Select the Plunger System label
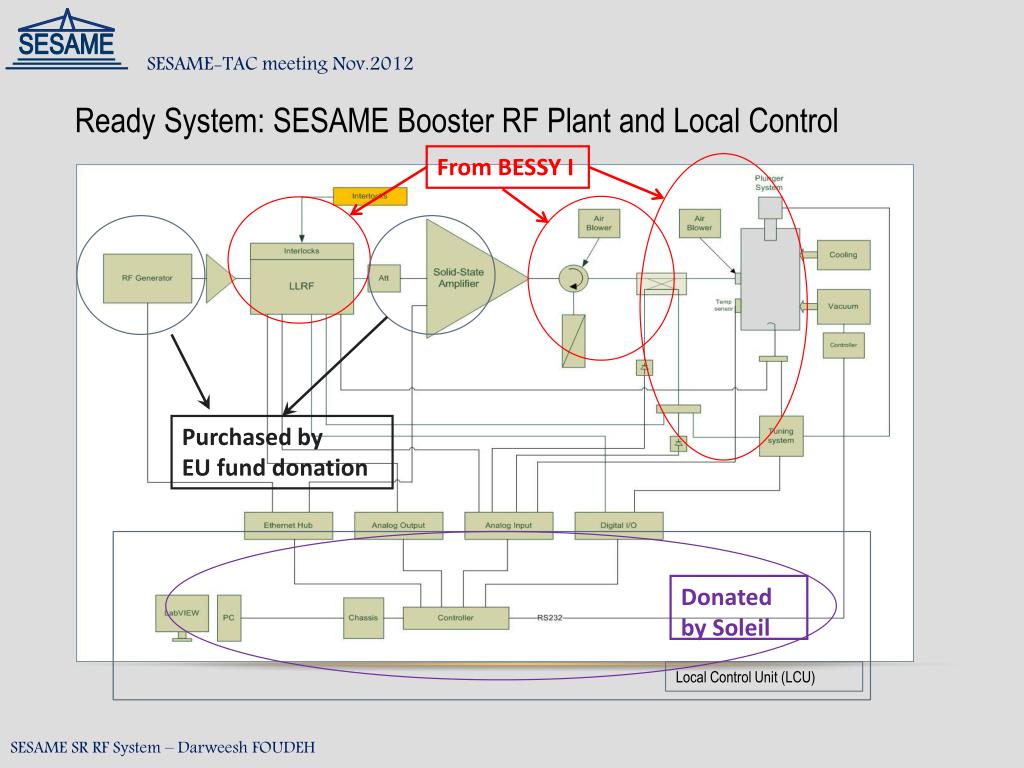The height and width of the screenshot is (768, 1024). [x=769, y=182]
